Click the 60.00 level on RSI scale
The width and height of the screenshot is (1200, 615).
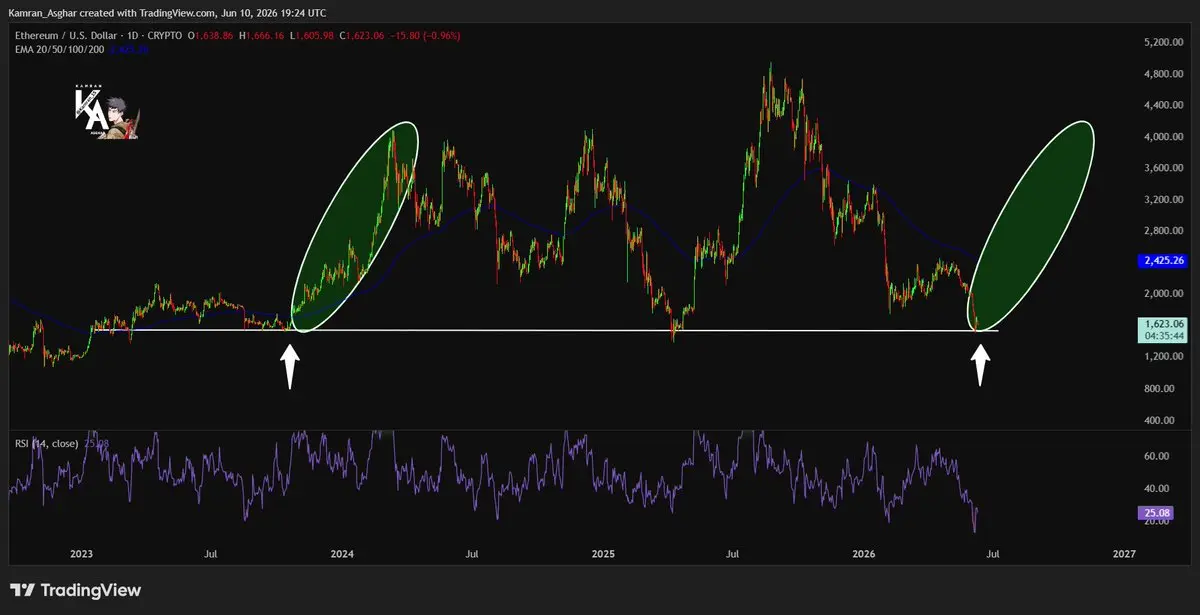pos(1156,456)
